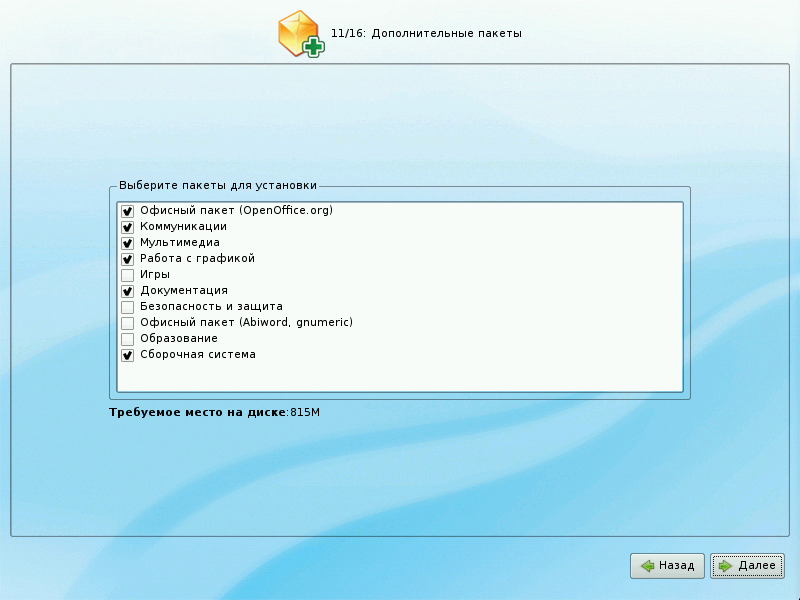The height and width of the screenshot is (600, 800).
Task: Click the package box icon in header
Action: click(x=300, y=35)
